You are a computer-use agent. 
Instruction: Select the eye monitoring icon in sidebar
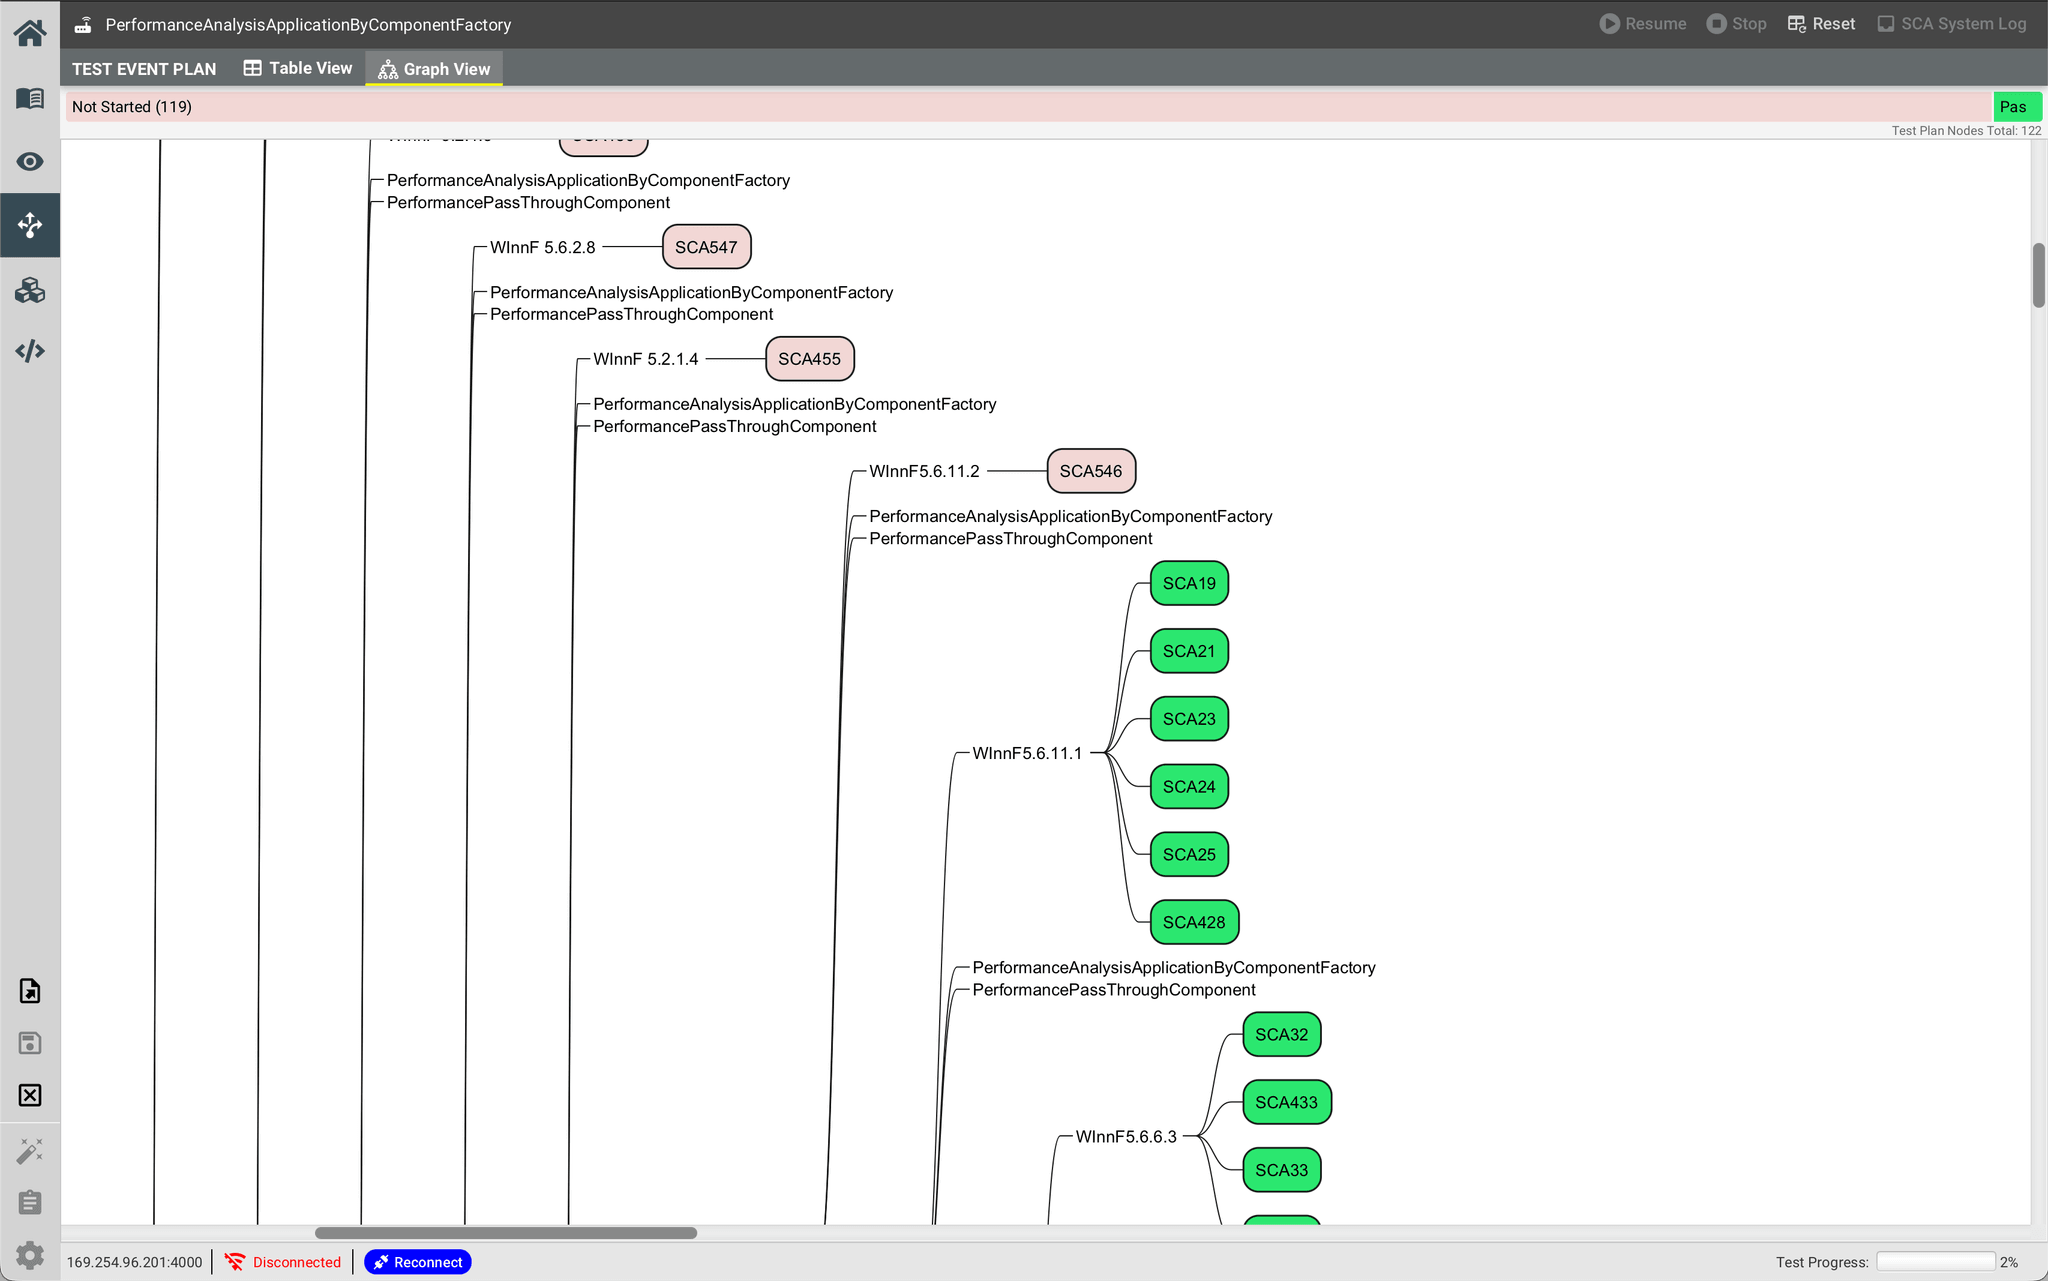[x=30, y=161]
